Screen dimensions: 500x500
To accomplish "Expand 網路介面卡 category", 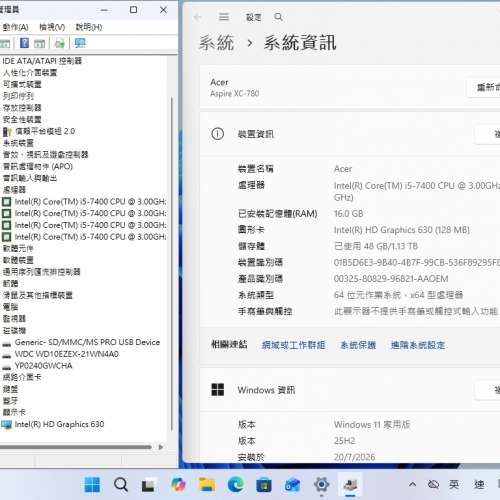I will click(22, 377).
